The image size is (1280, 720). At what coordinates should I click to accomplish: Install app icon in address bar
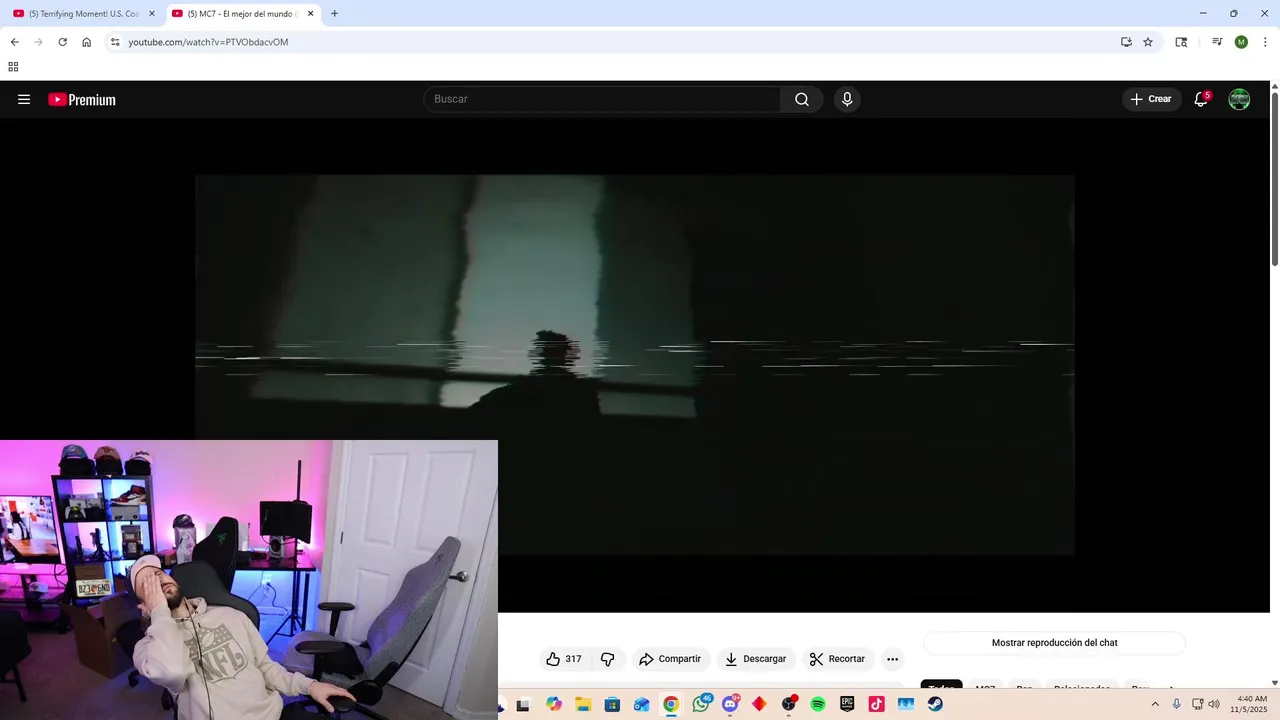[x=1126, y=42]
